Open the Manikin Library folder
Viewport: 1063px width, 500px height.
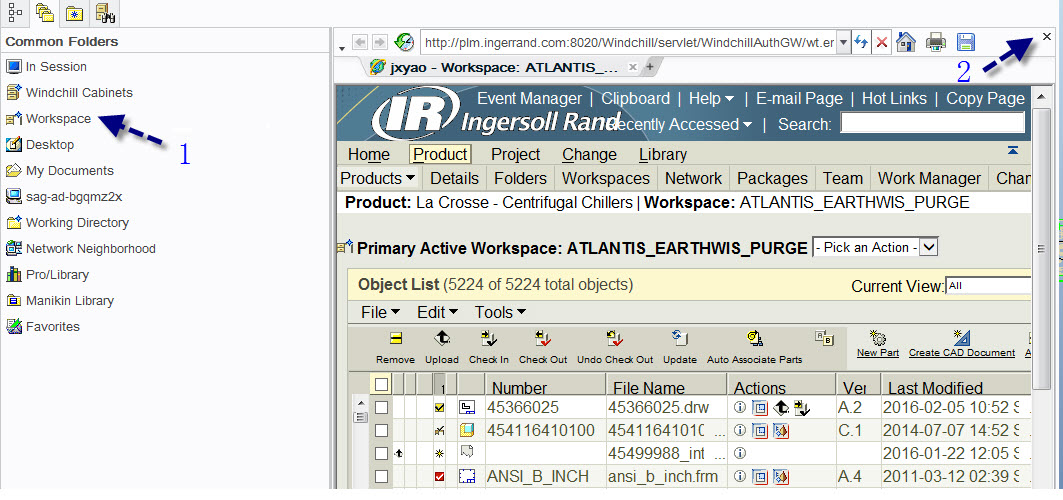(59, 300)
